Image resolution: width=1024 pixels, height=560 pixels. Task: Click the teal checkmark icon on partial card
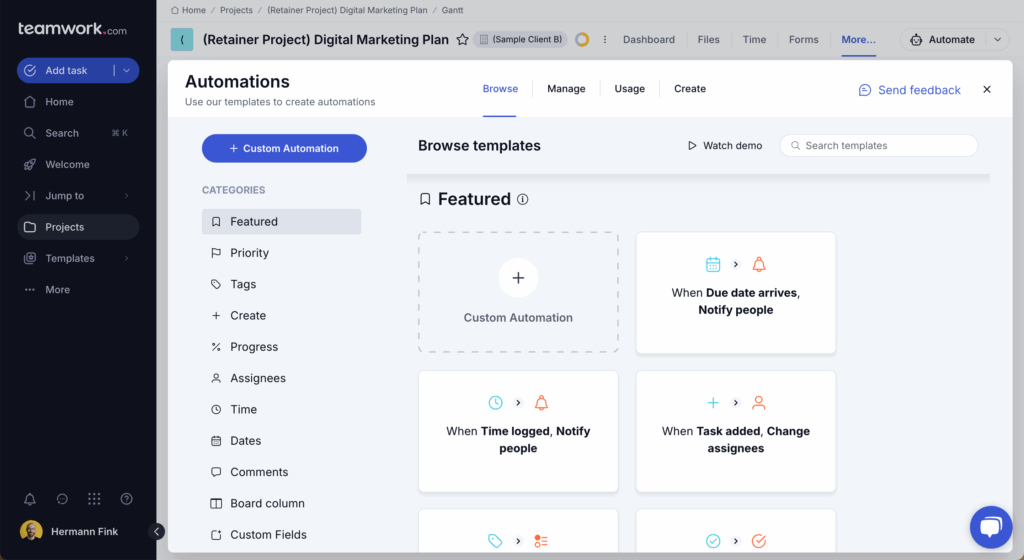[x=713, y=541]
